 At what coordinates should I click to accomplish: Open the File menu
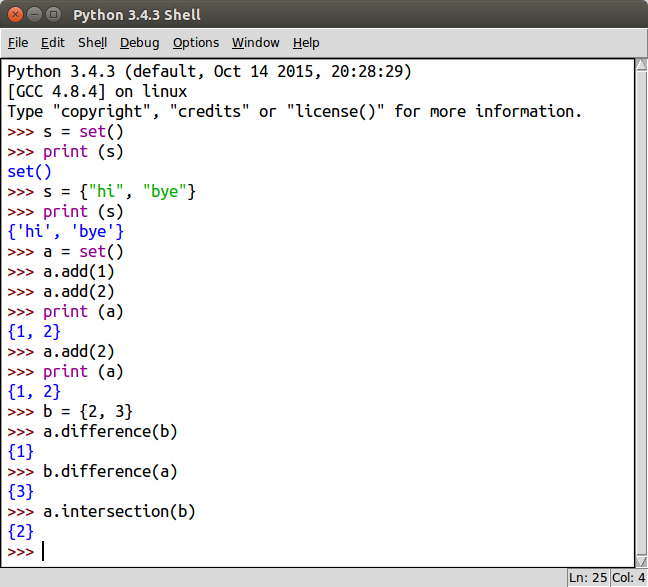click(x=19, y=42)
